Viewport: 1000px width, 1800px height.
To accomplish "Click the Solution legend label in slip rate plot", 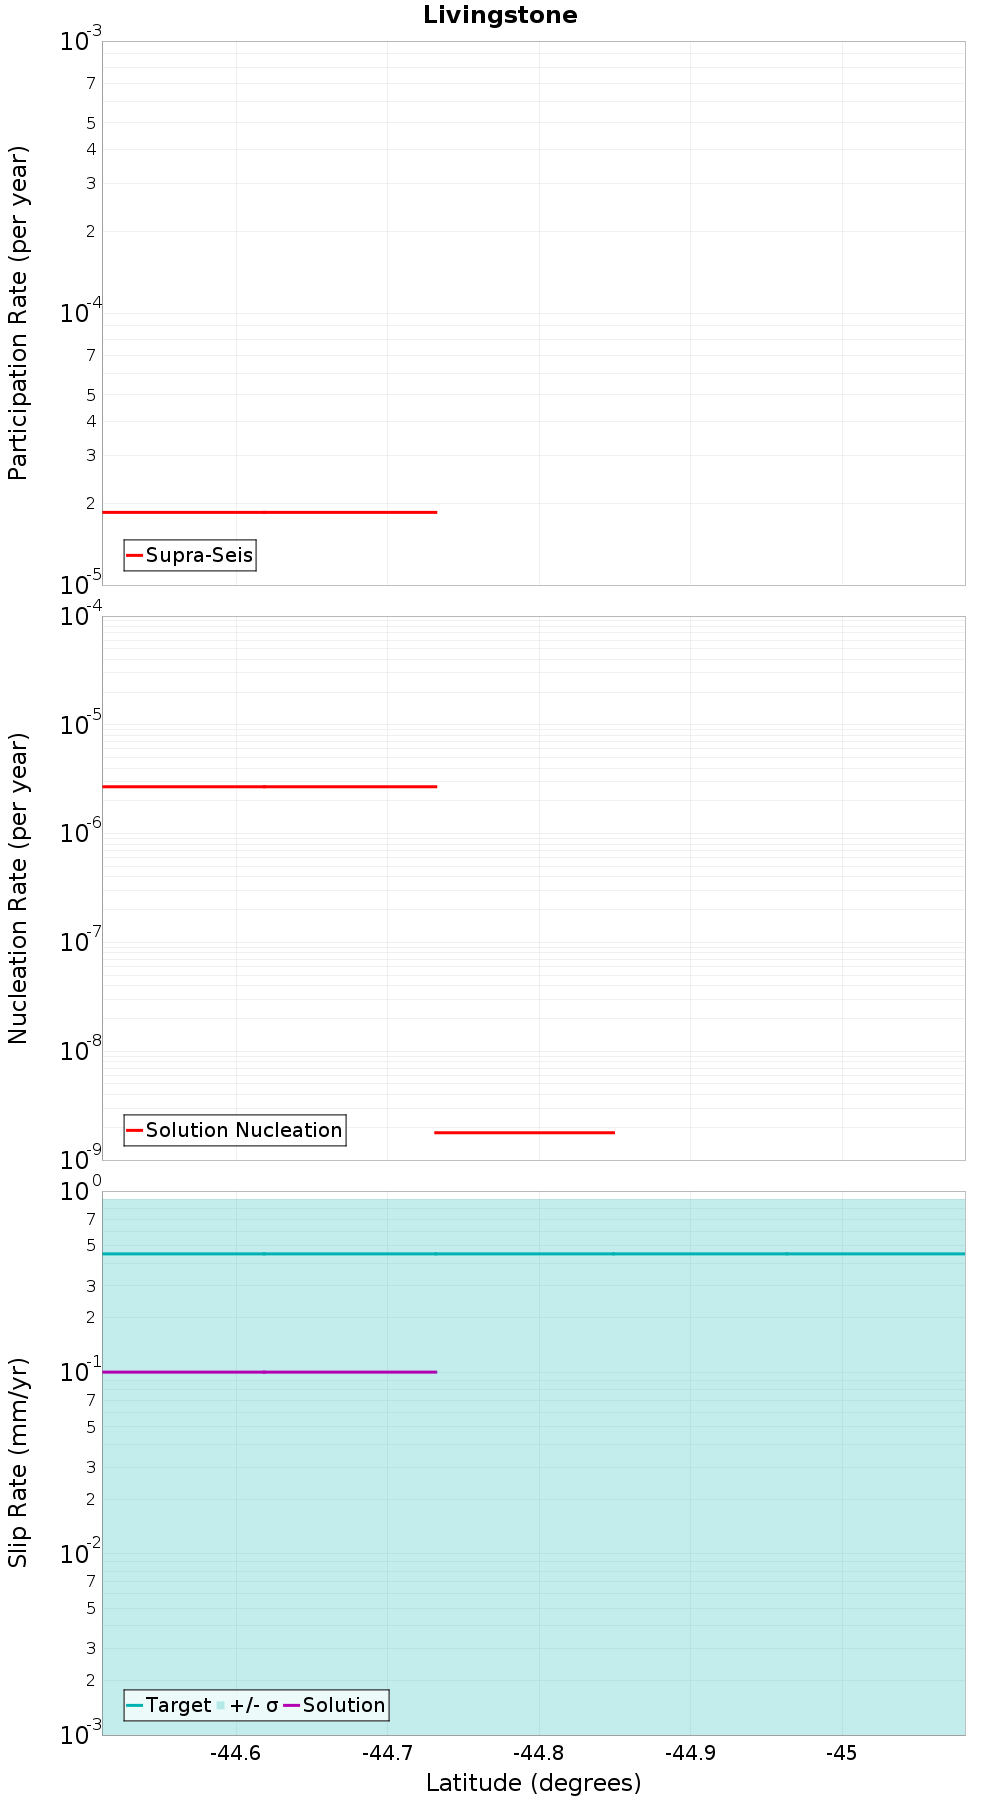I will pyautogui.click(x=344, y=1705).
